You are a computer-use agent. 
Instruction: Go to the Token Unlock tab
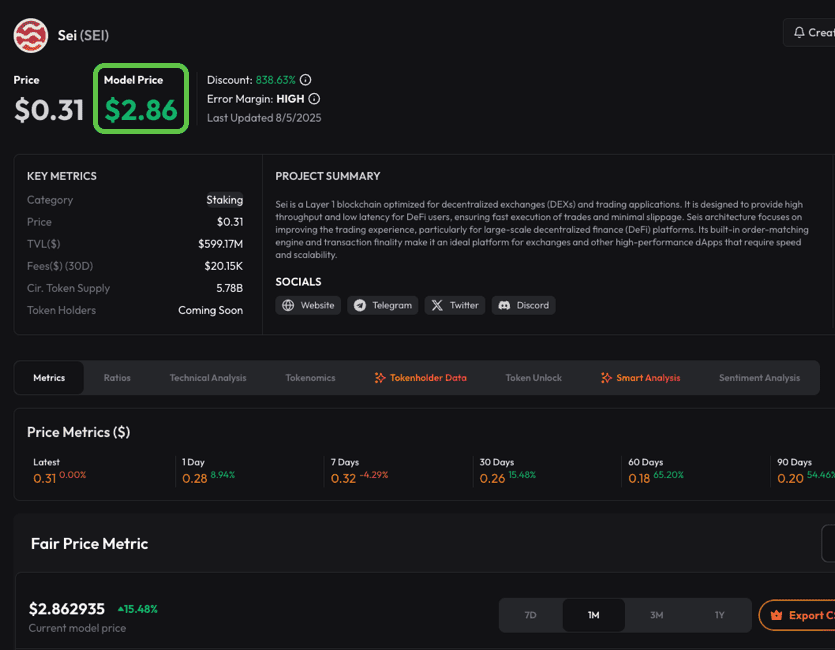pos(533,378)
